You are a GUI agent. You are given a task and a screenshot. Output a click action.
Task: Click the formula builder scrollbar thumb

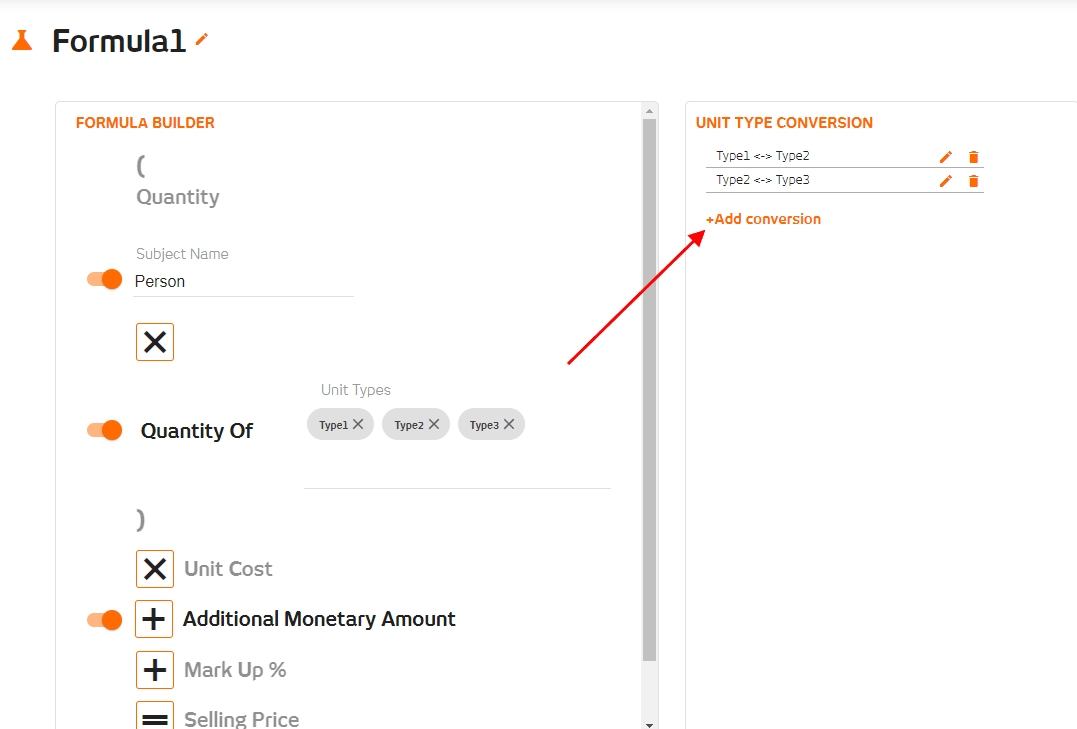click(x=649, y=390)
